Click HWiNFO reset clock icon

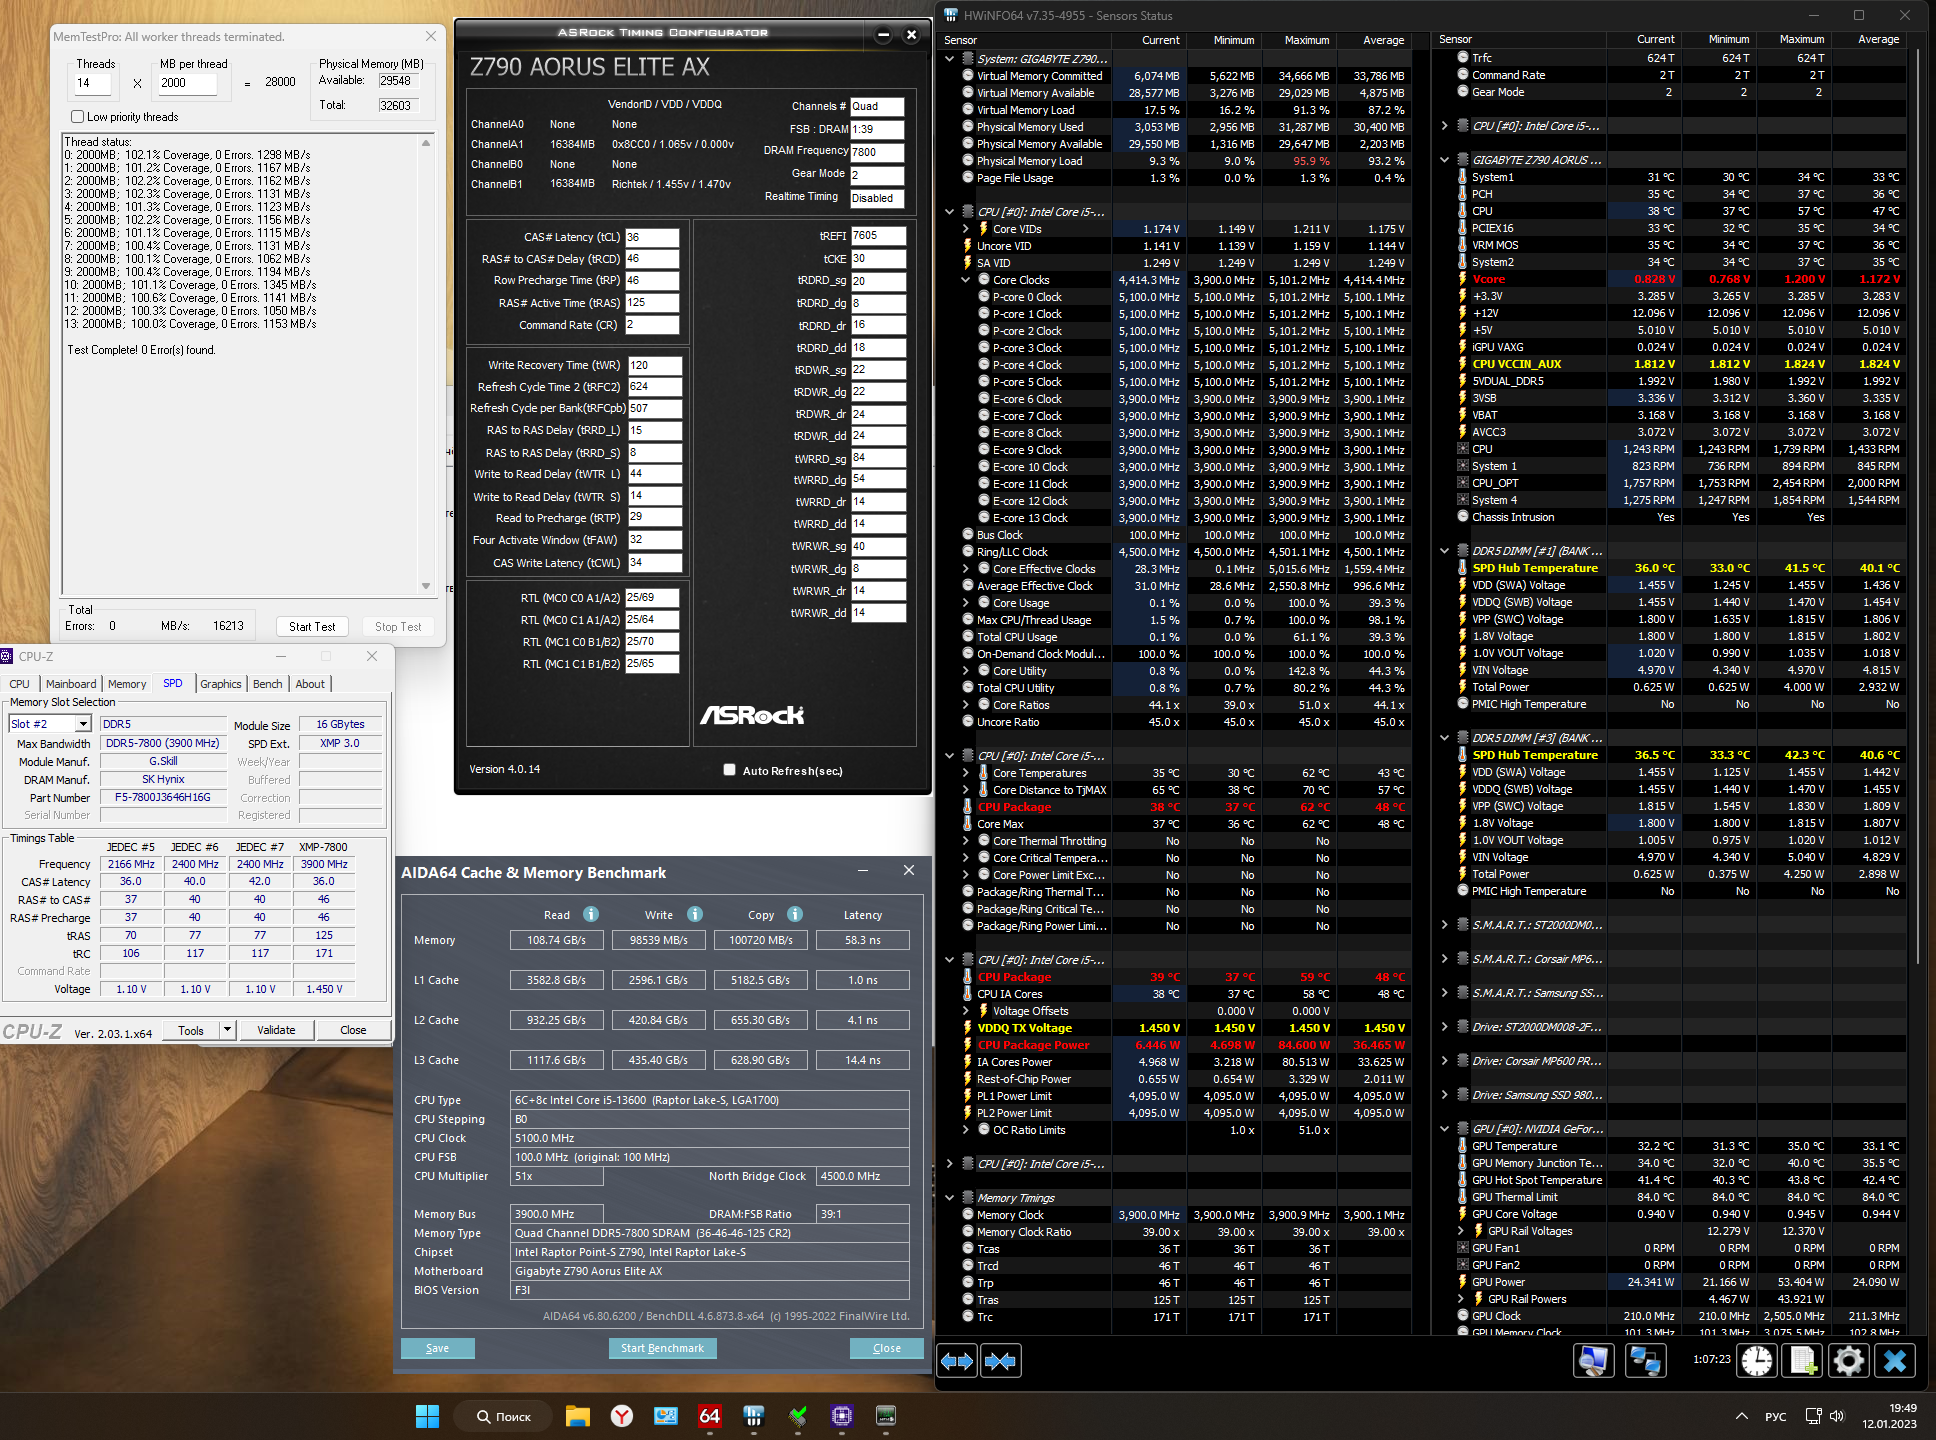click(1757, 1361)
